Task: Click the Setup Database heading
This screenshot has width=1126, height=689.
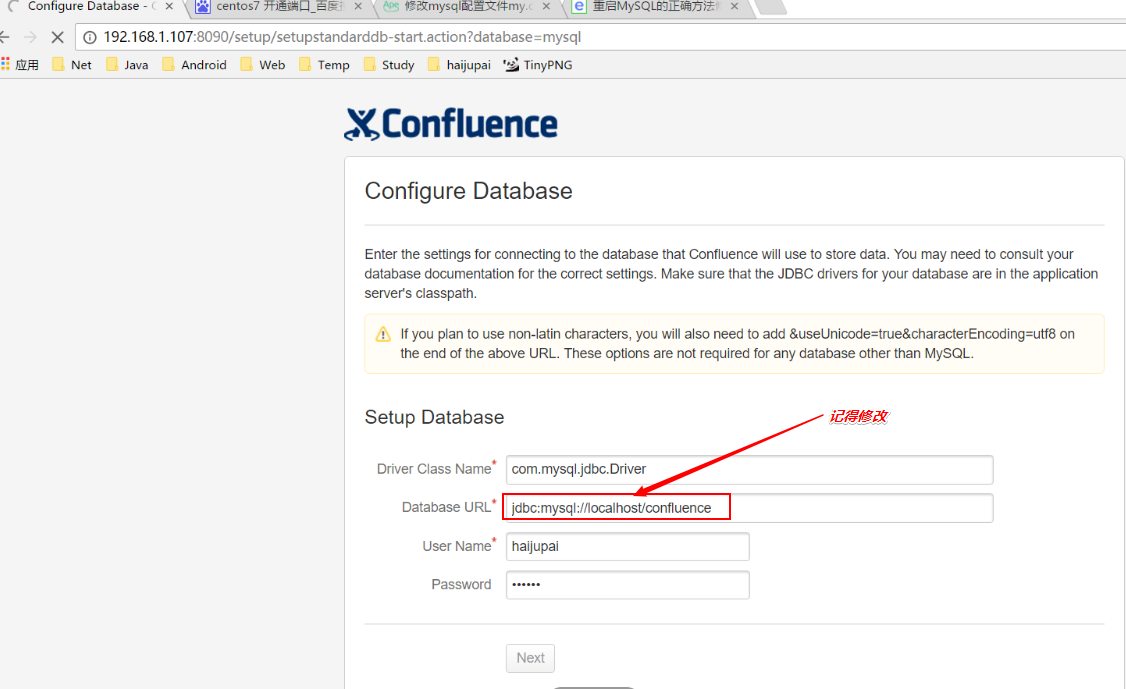Action: (434, 417)
